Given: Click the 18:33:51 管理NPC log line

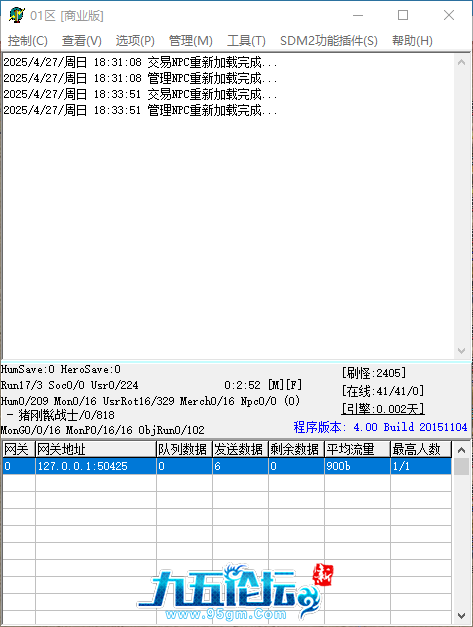Looking at the screenshot, I should [x=140, y=110].
